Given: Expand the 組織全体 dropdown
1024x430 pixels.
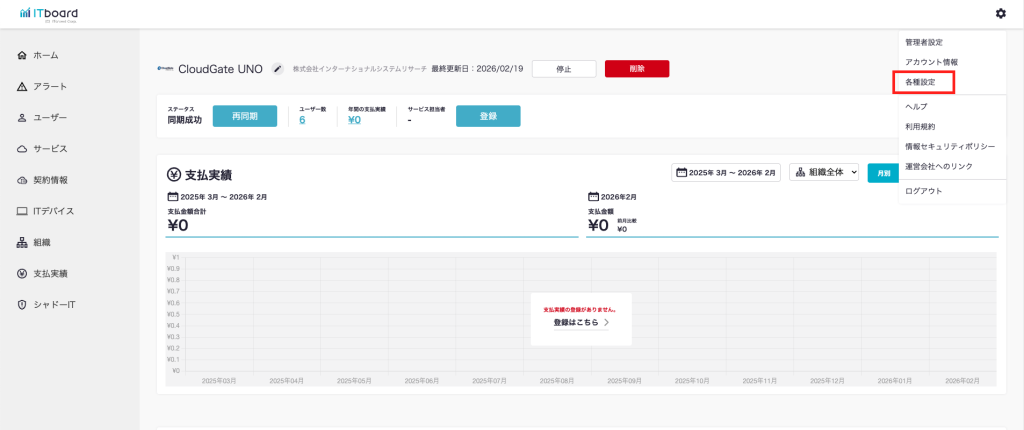Looking at the screenshot, I should point(826,173).
